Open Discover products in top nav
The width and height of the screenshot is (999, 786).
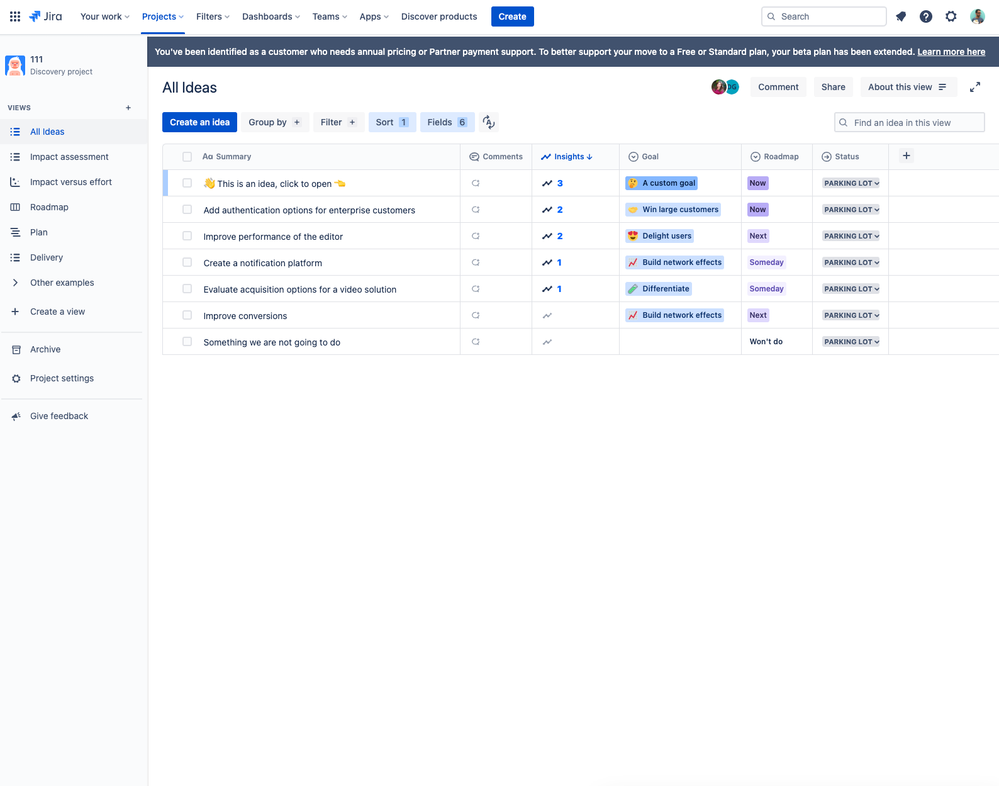pyautogui.click(x=439, y=17)
